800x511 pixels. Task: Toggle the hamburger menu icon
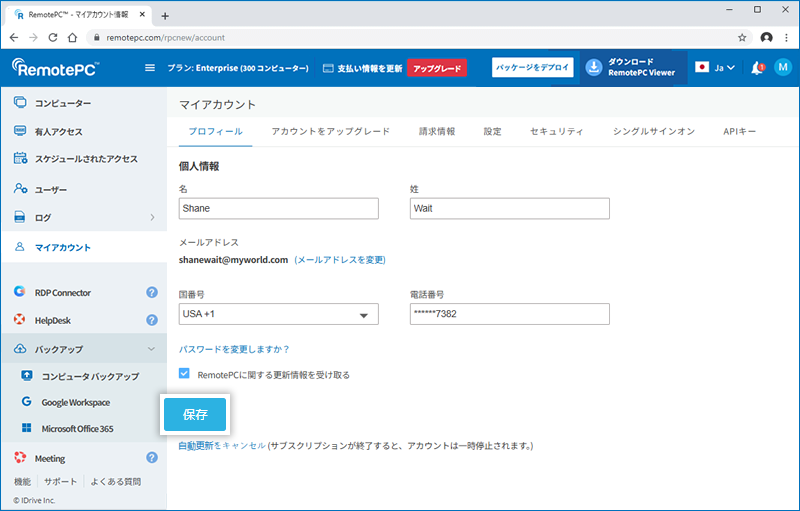point(150,67)
